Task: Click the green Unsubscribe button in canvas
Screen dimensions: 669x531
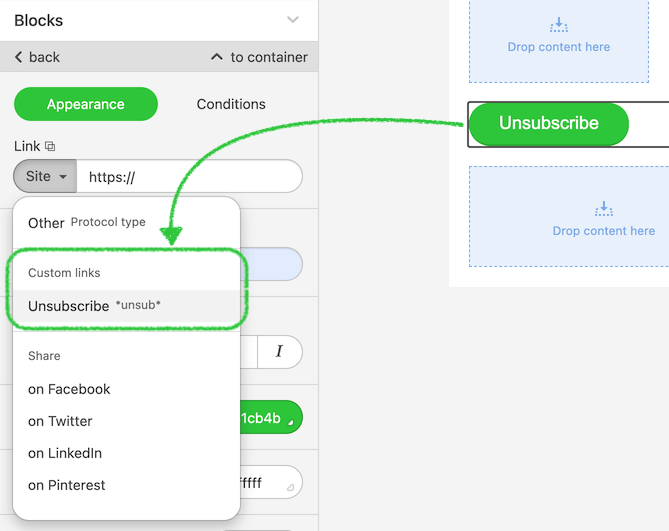Action: pos(548,124)
